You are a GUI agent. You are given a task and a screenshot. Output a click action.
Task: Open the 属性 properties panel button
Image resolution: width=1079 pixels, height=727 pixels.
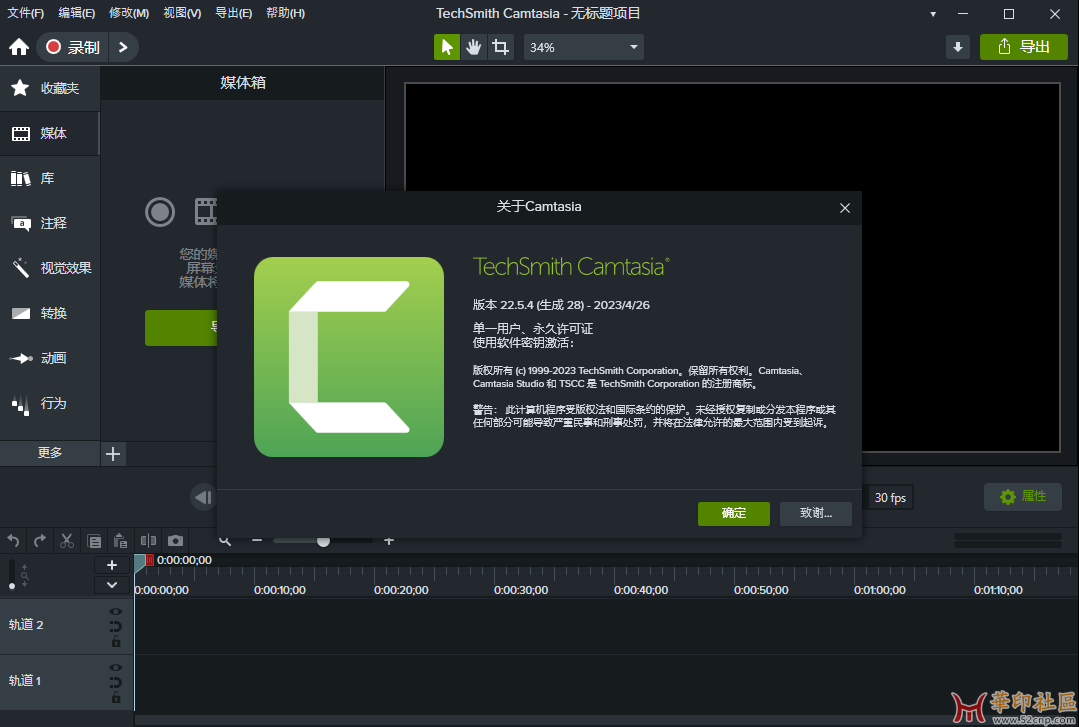pyautogui.click(x=1023, y=496)
